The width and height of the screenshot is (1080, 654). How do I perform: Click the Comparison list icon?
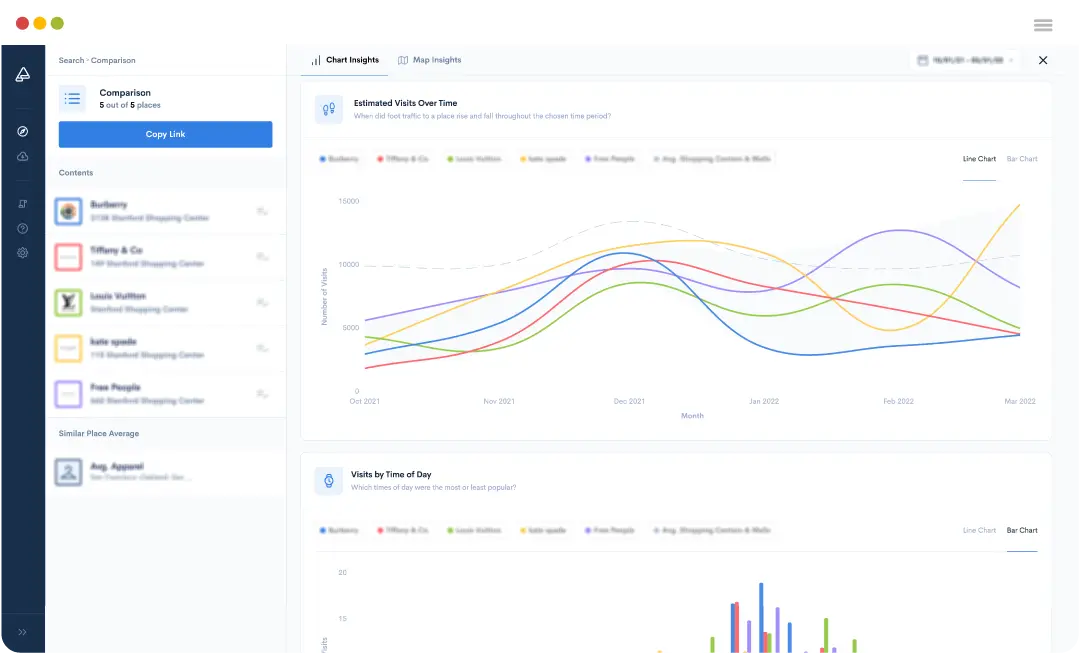click(x=72, y=98)
